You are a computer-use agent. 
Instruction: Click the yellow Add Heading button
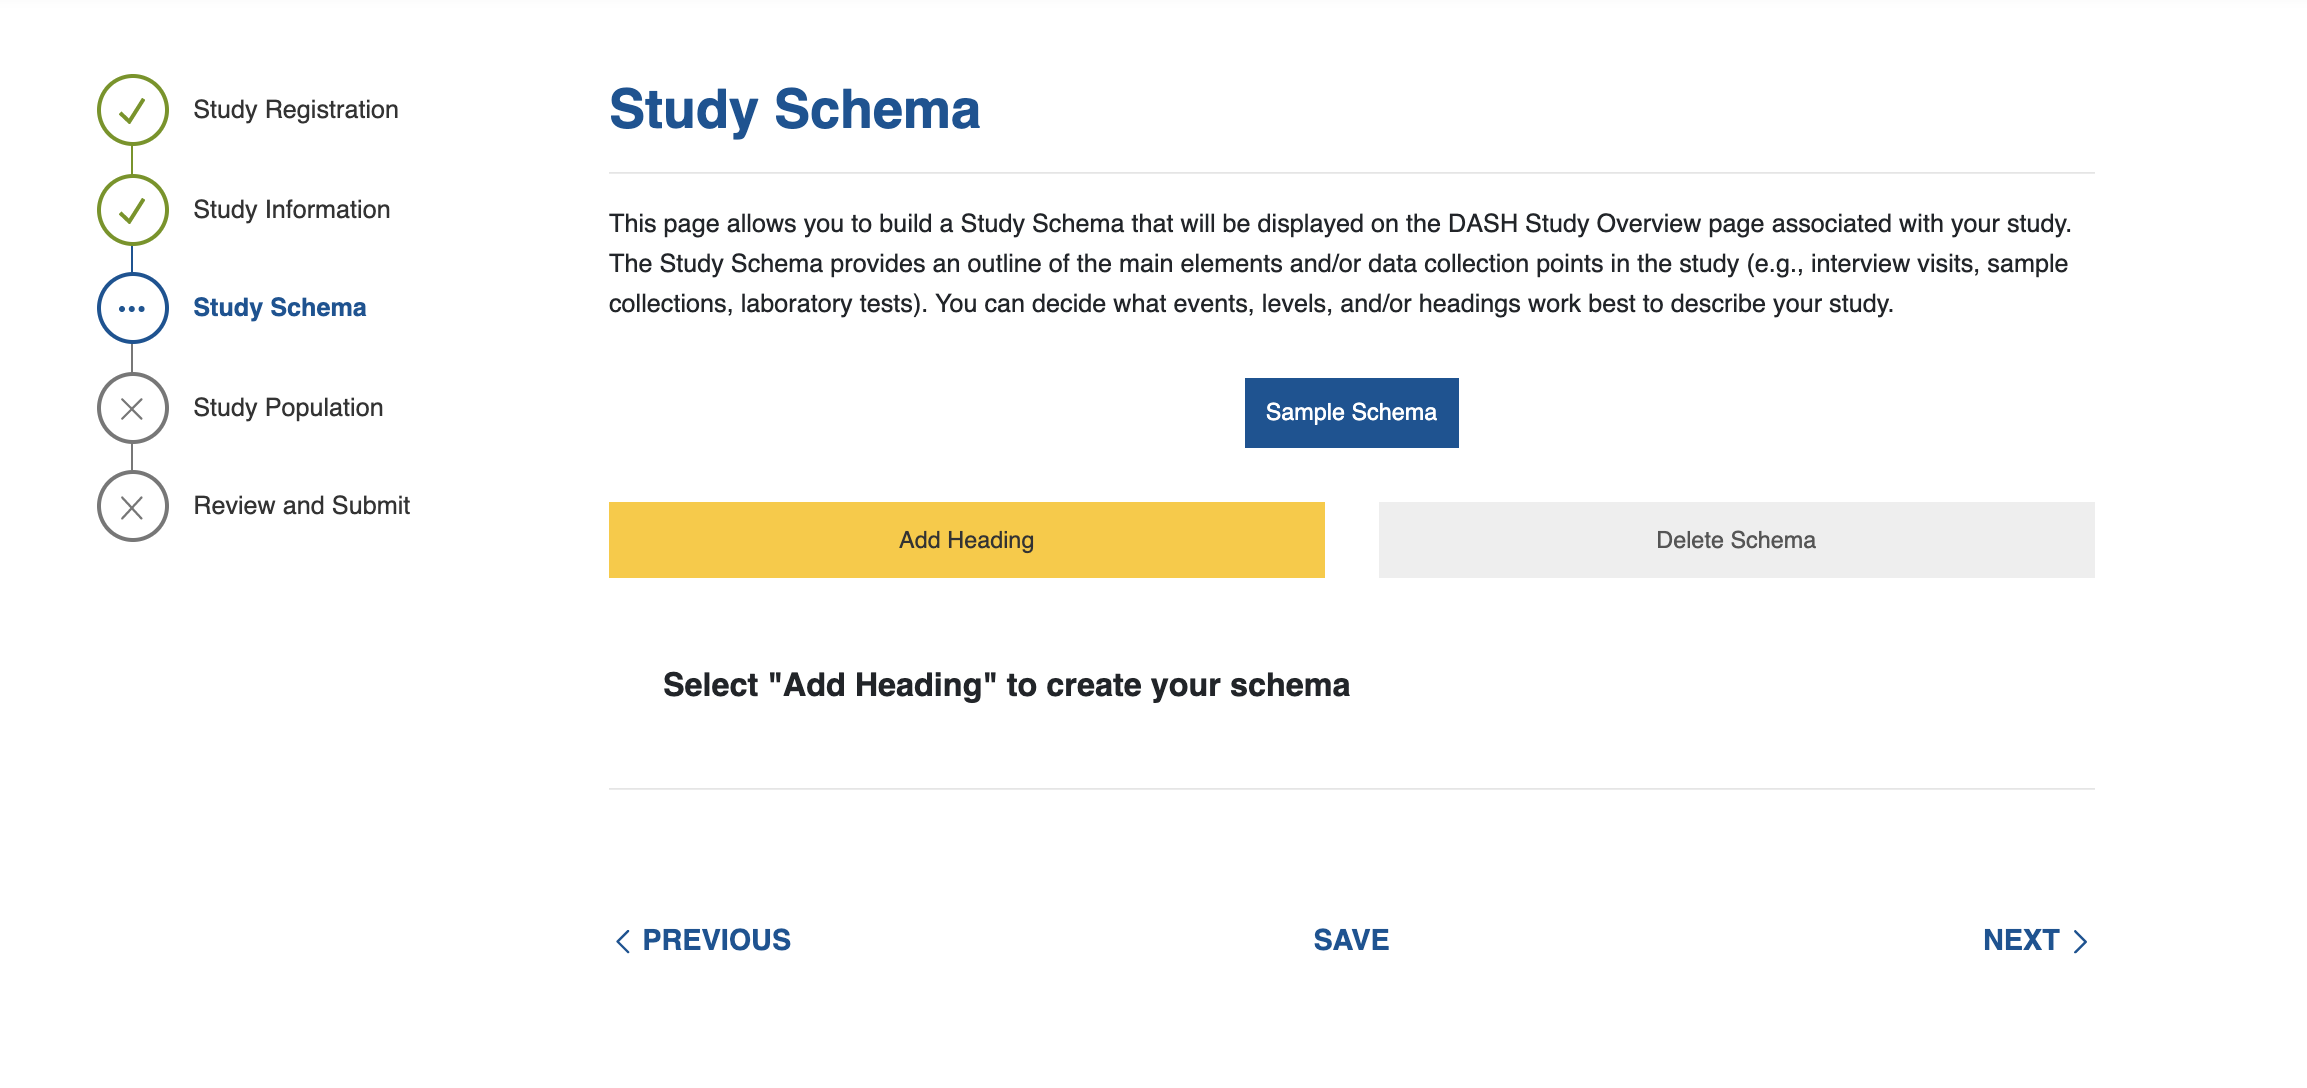coord(966,540)
